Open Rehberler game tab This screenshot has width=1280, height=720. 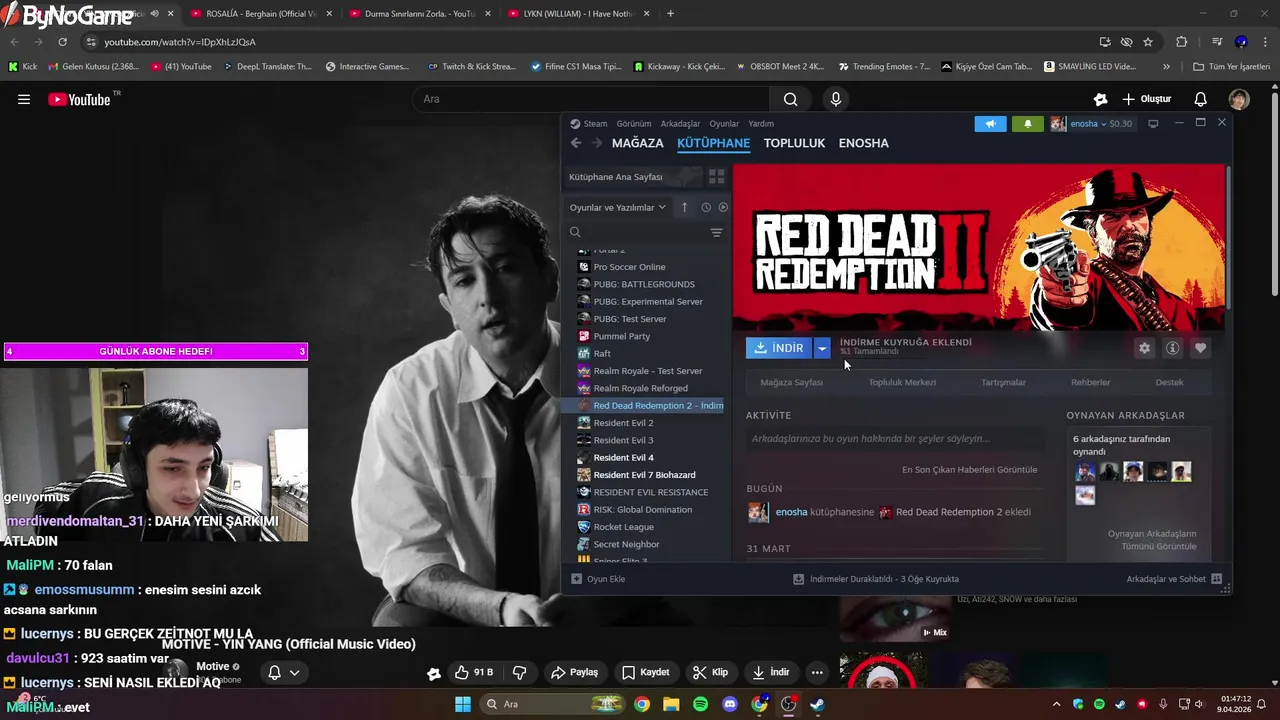(1090, 382)
